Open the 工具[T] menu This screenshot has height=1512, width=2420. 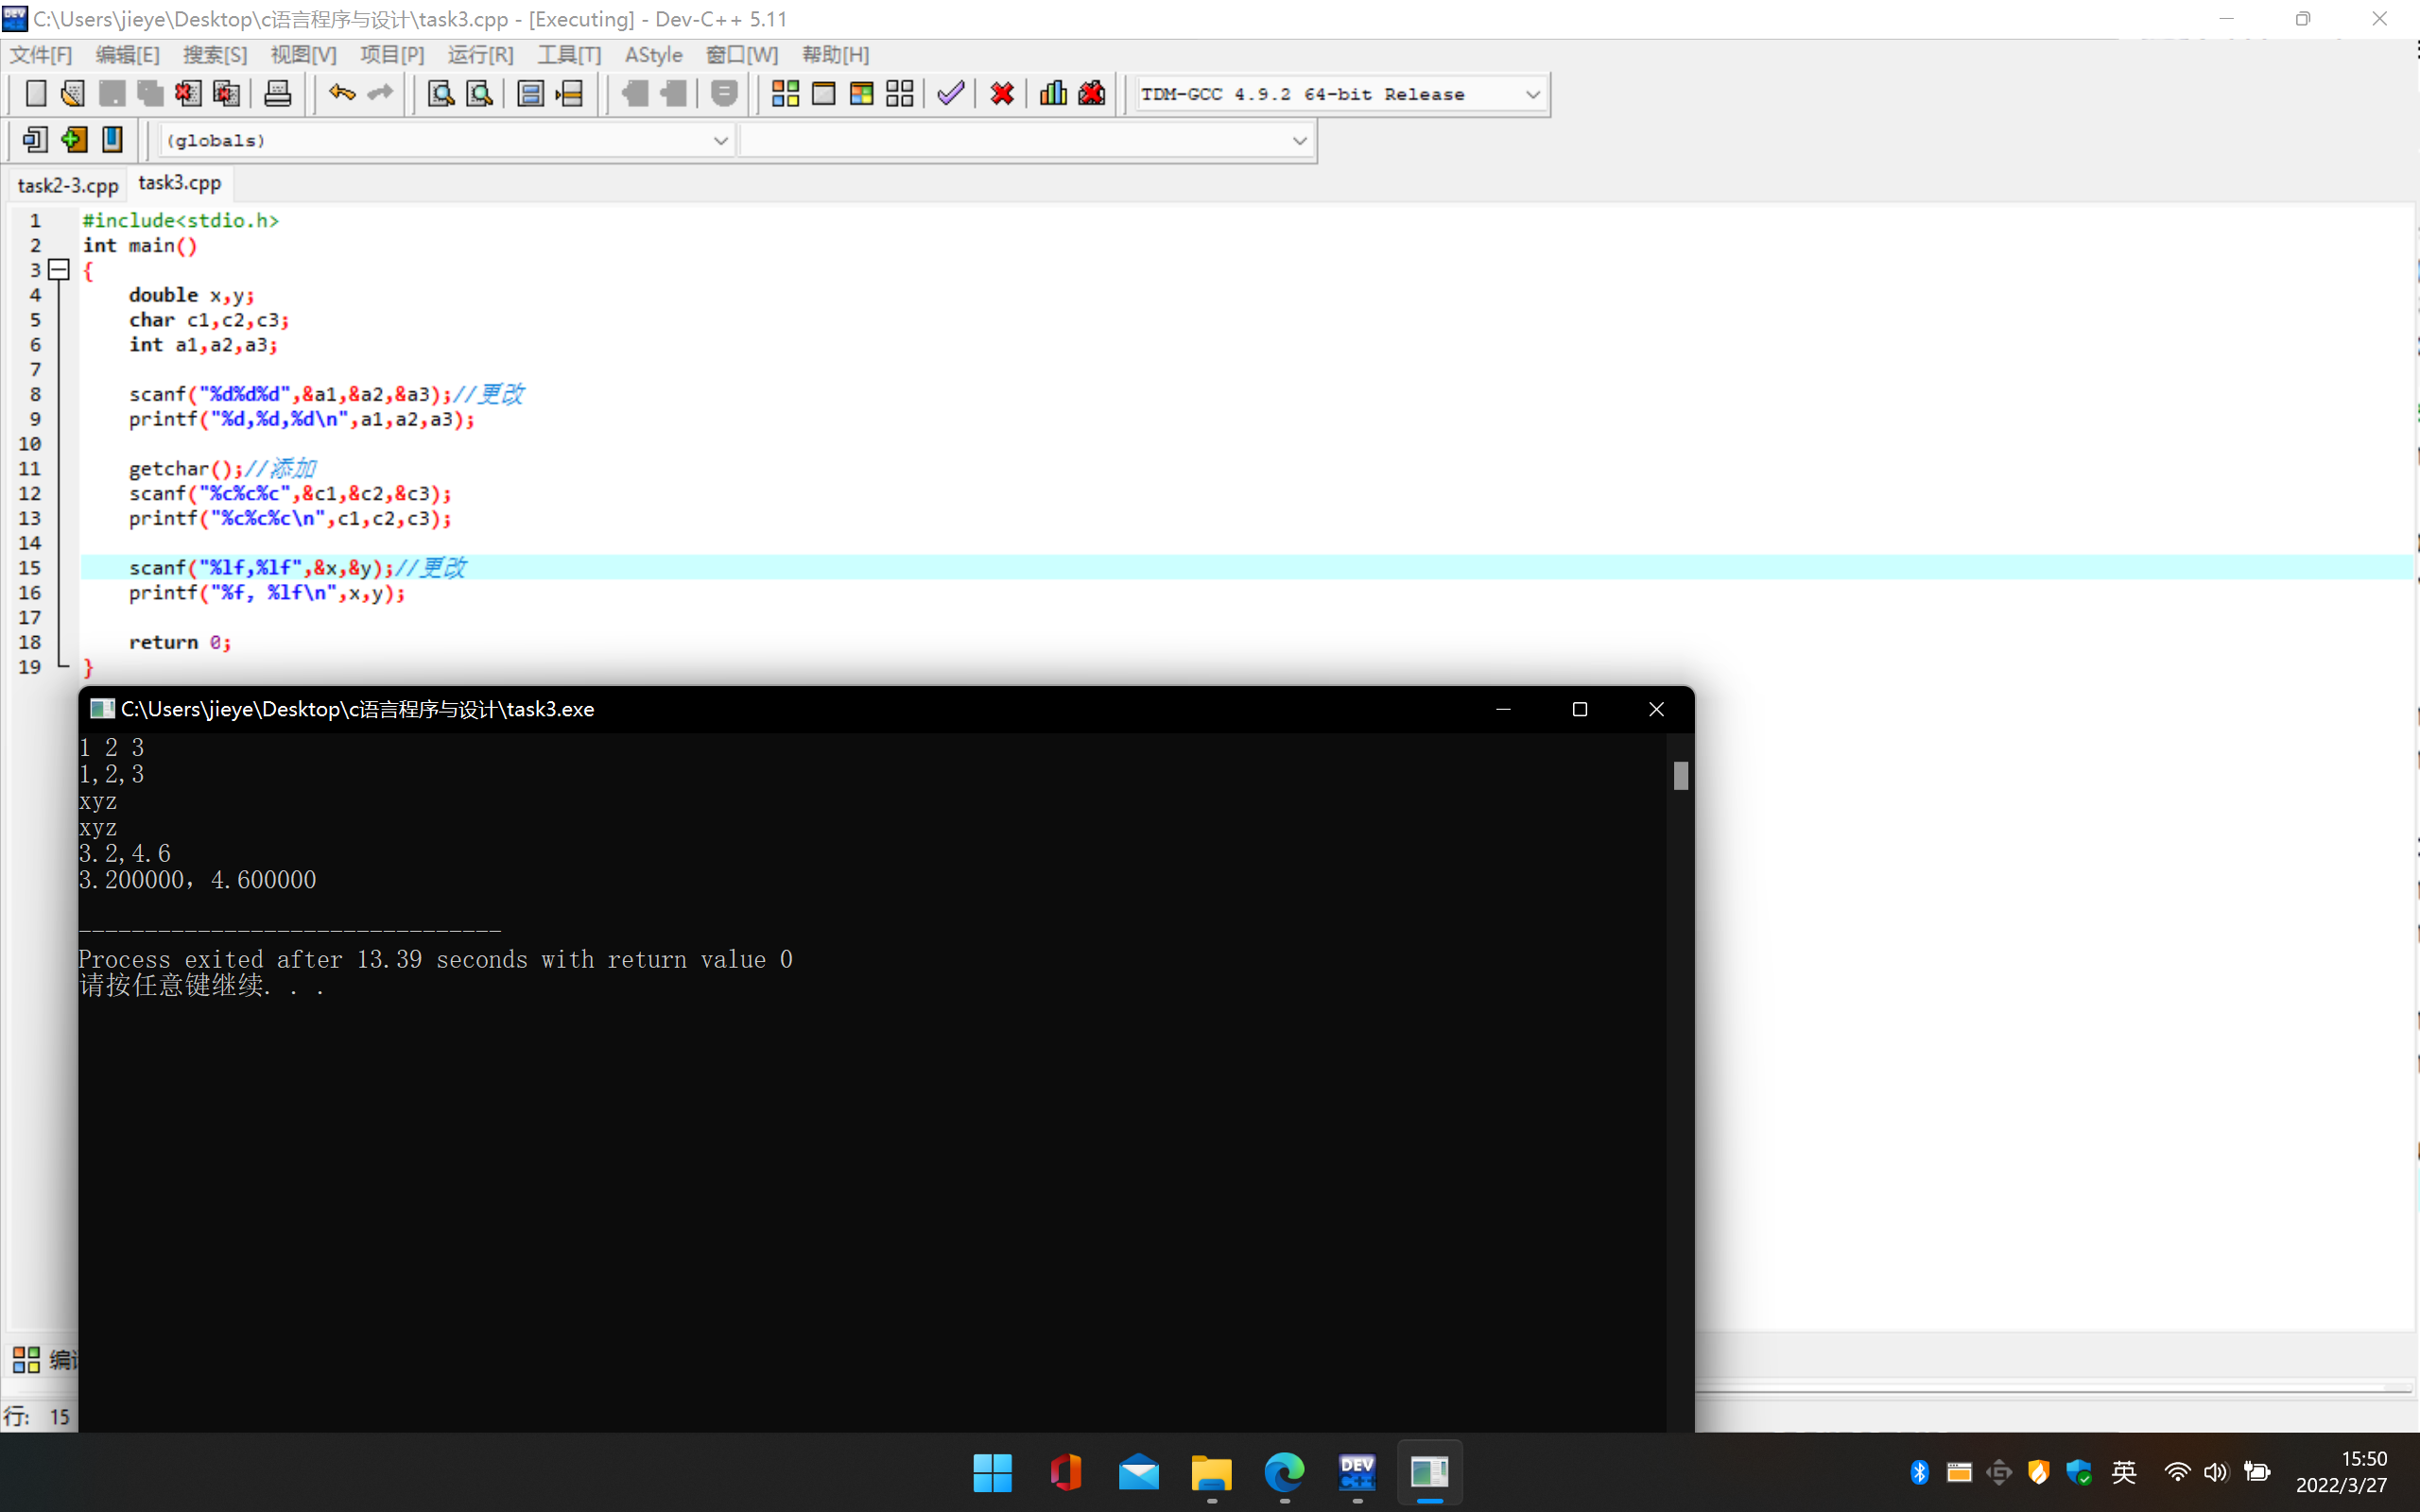568,55
